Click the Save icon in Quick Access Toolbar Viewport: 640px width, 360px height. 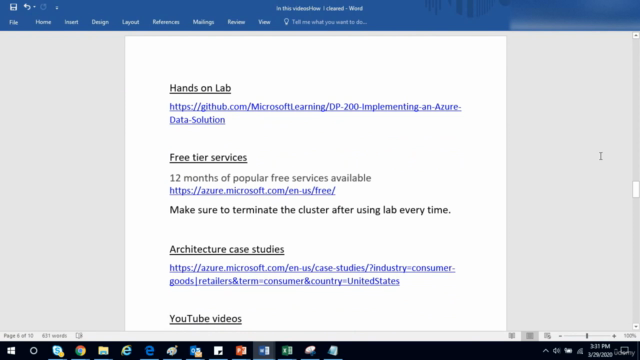coord(13,7)
